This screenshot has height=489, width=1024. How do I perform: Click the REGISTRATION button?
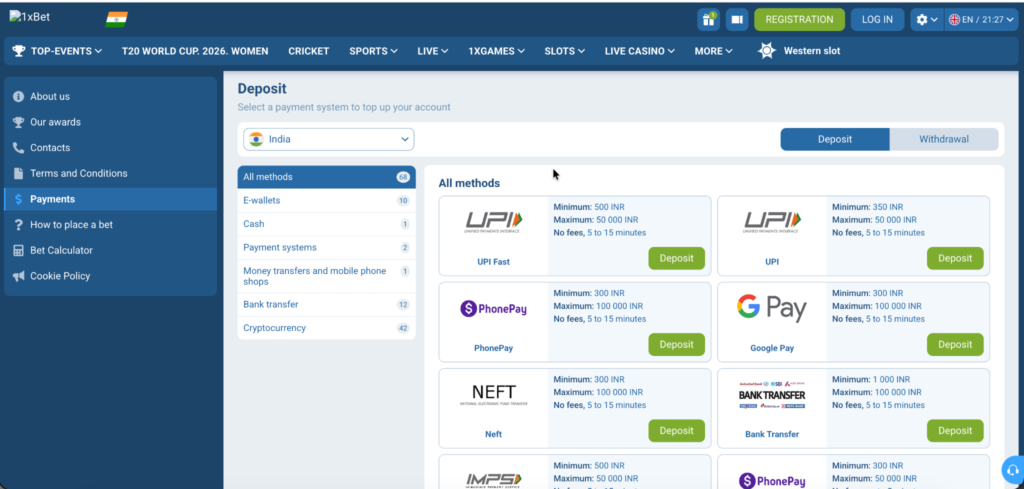coord(799,20)
